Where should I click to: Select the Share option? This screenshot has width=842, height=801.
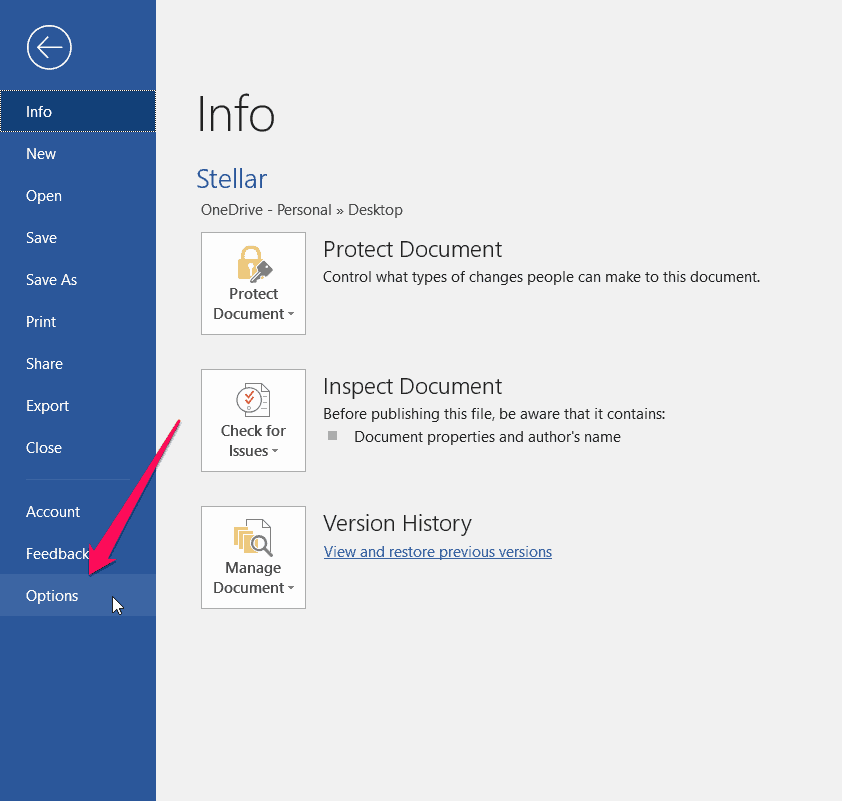(44, 364)
